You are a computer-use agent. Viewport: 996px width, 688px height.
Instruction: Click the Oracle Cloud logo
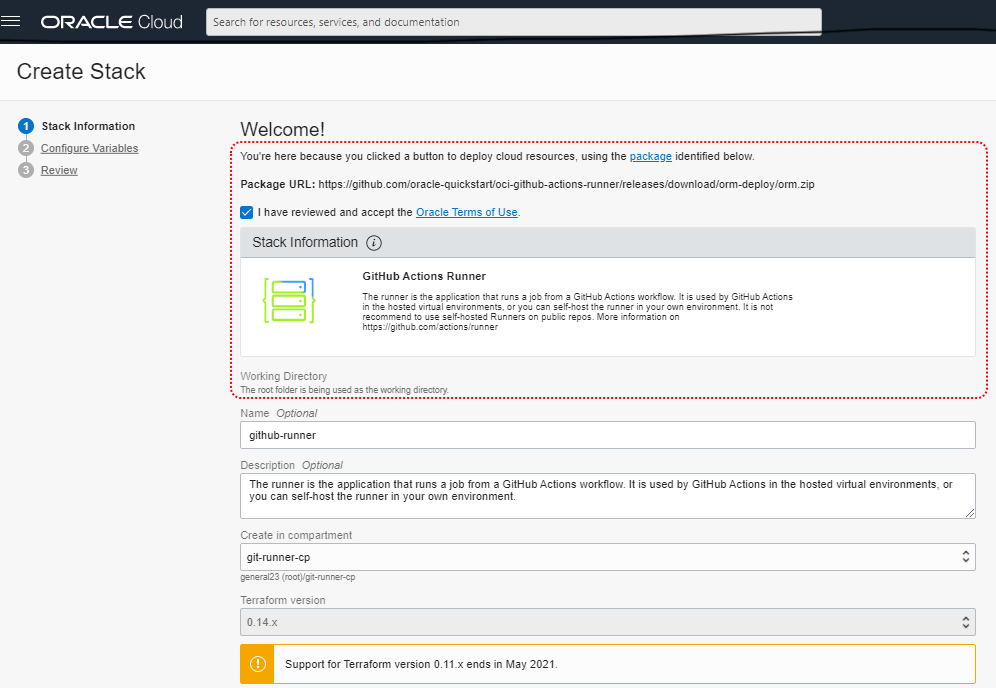point(111,22)
